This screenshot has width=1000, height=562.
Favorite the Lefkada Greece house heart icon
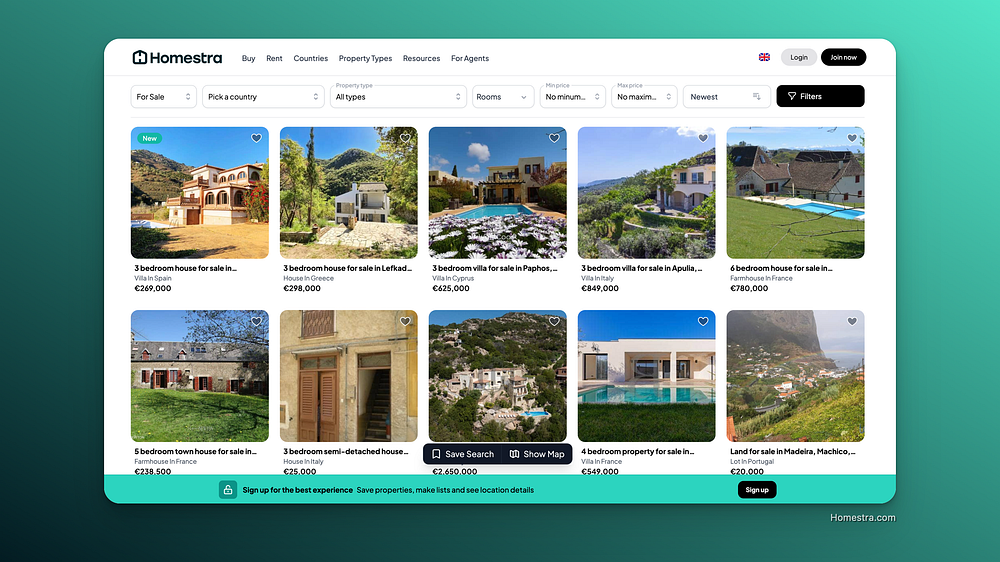coord(405,138)
